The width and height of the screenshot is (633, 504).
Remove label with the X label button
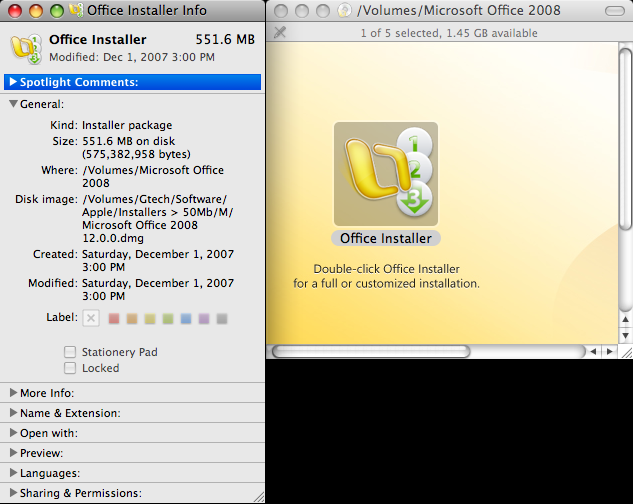click(91, 318)
